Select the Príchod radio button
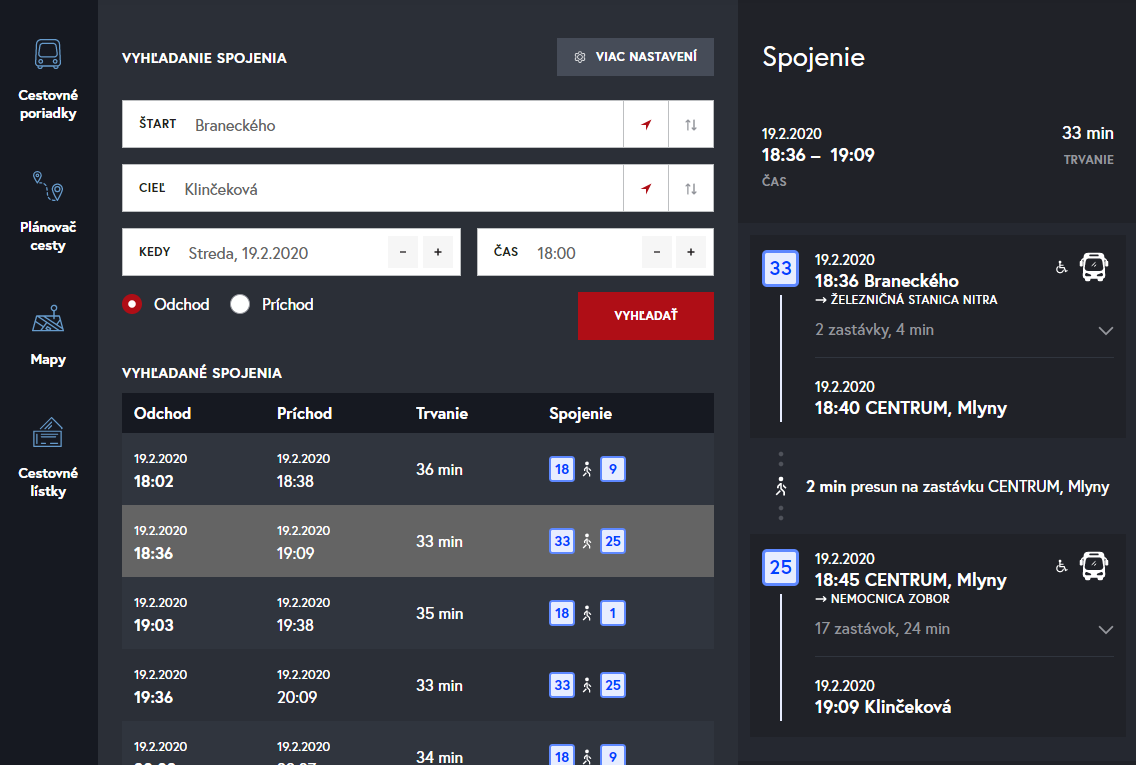The height and width of the screenshot is (765, 1136). pyautogui.click(x=240, y=304)
